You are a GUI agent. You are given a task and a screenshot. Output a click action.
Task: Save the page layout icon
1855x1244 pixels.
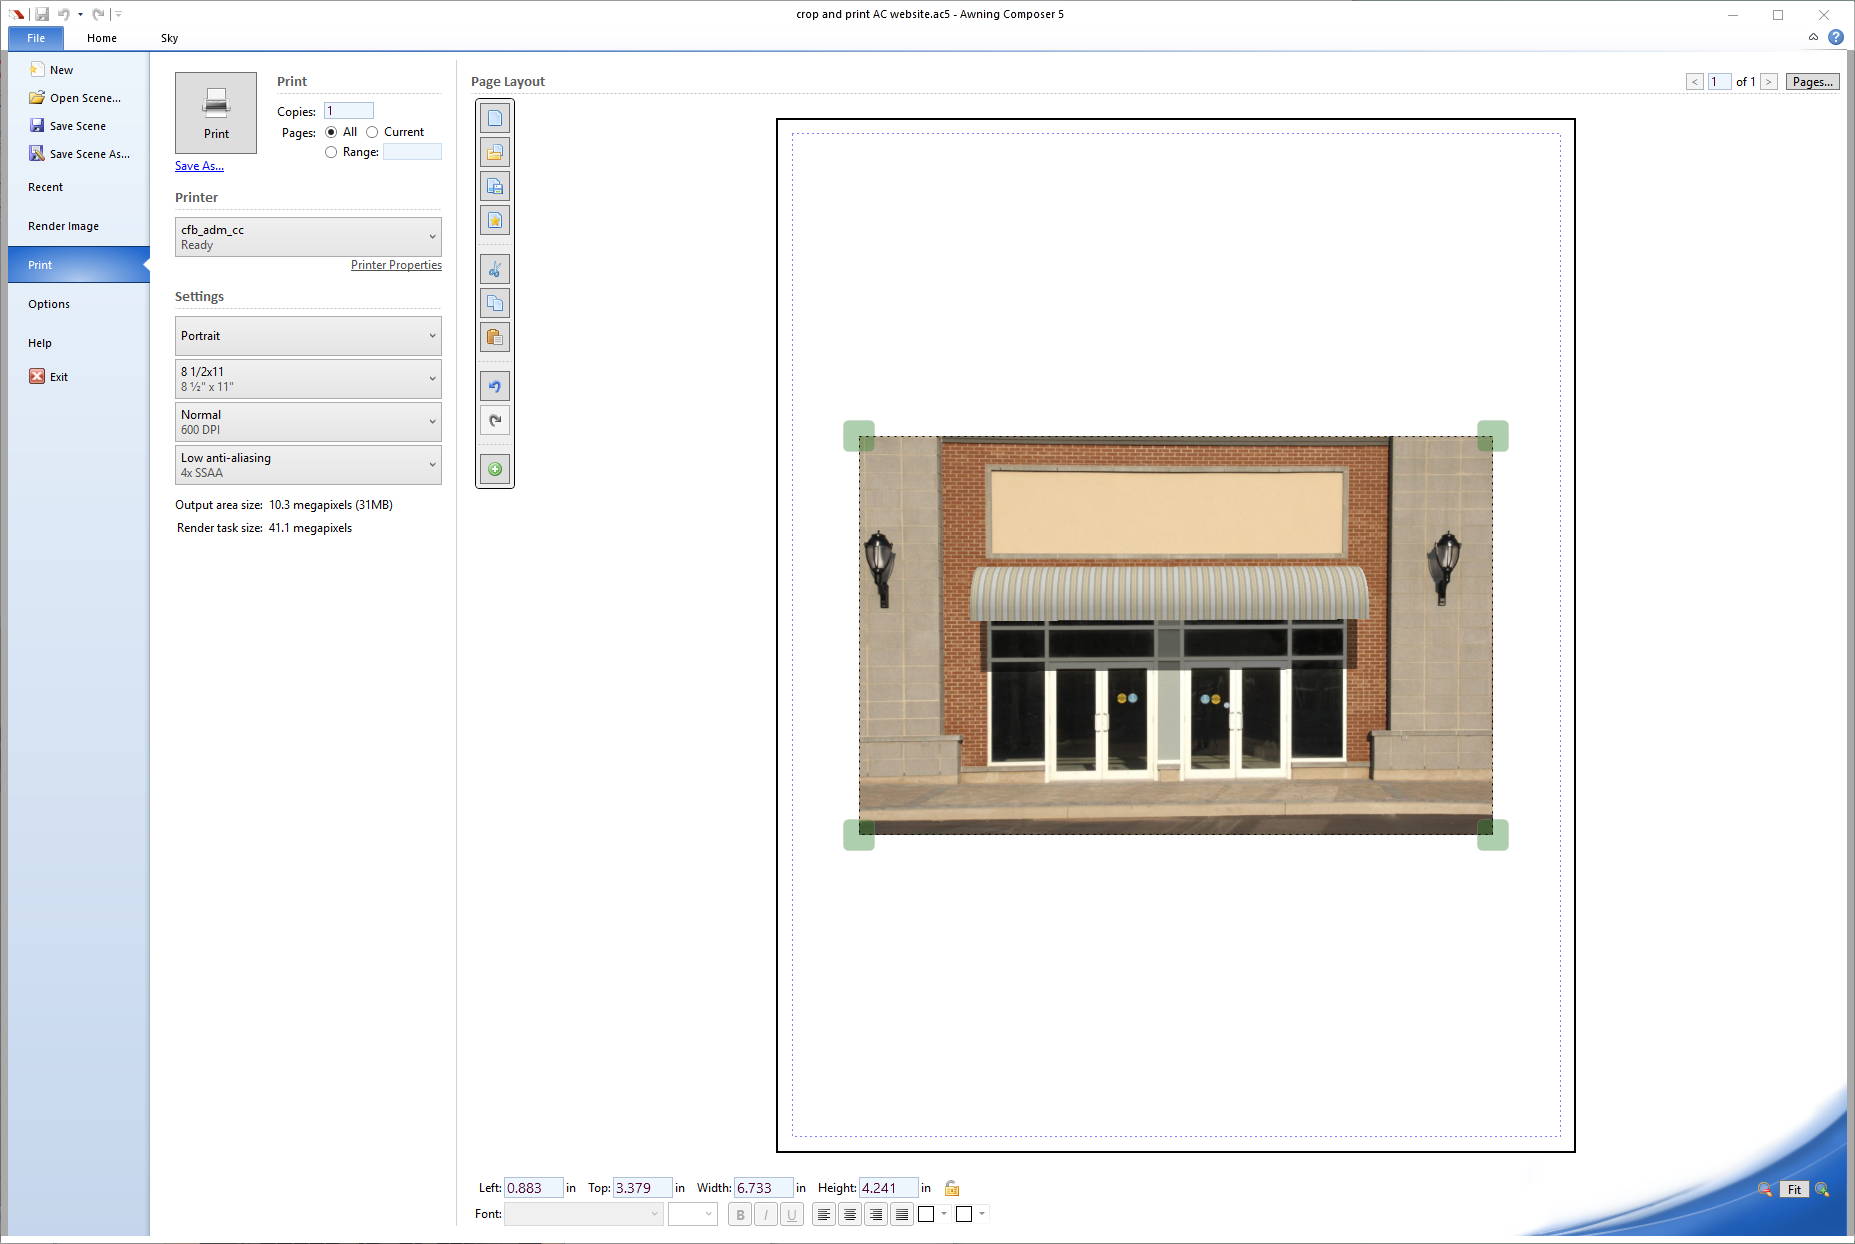[x=494, y=186]
